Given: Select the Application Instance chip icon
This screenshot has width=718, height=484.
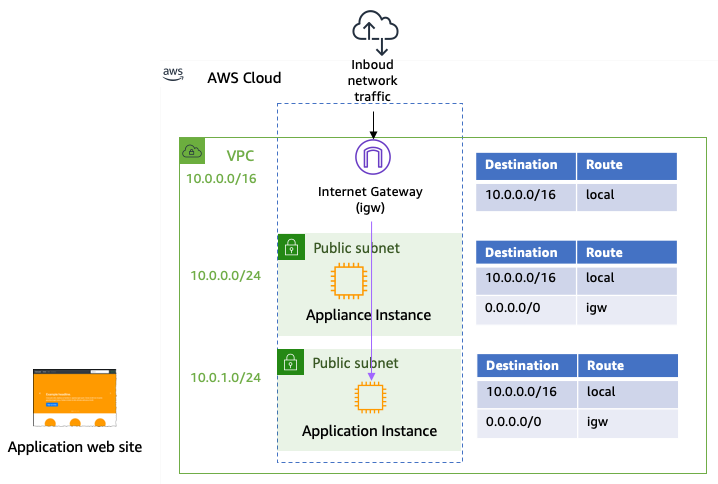Looking at the screenshot, I should (370, 397).
